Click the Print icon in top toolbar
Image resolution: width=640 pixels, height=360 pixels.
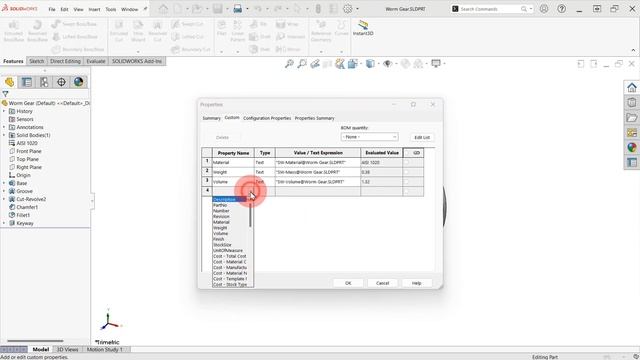[238, 9]
